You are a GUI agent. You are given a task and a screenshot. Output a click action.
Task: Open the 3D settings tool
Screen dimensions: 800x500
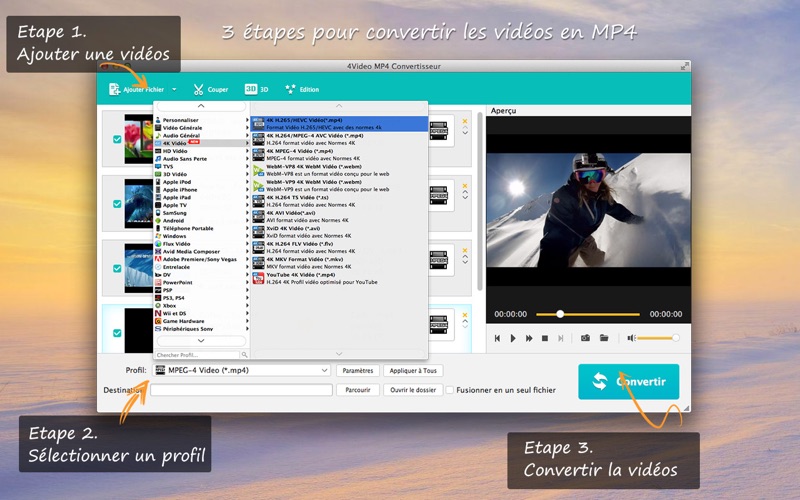point(256,89)
